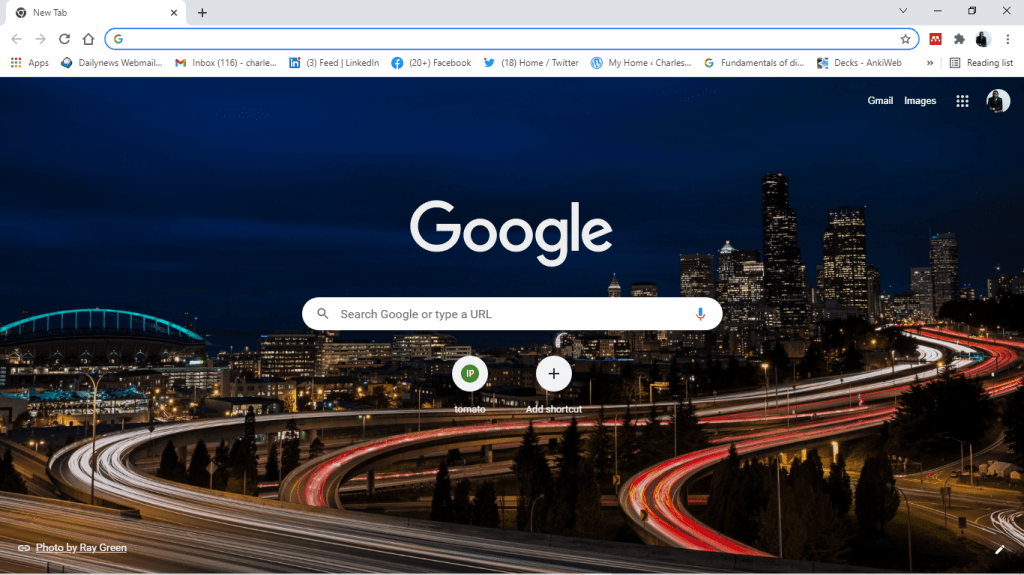
Task: Expand the hidden bookmarks chevron
Action: 931,62
